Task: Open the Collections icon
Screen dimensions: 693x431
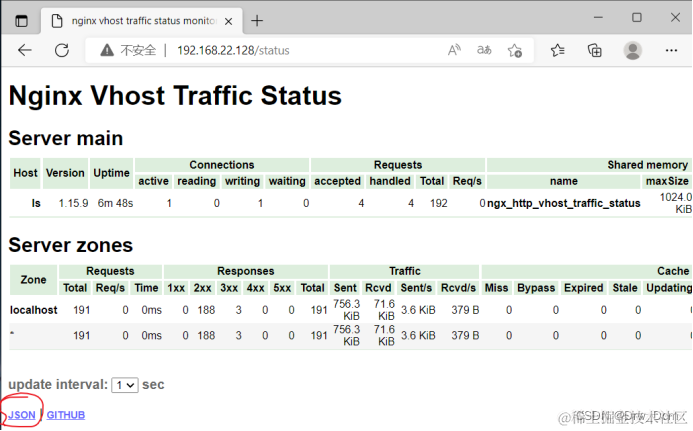Action: pos(594,50)
